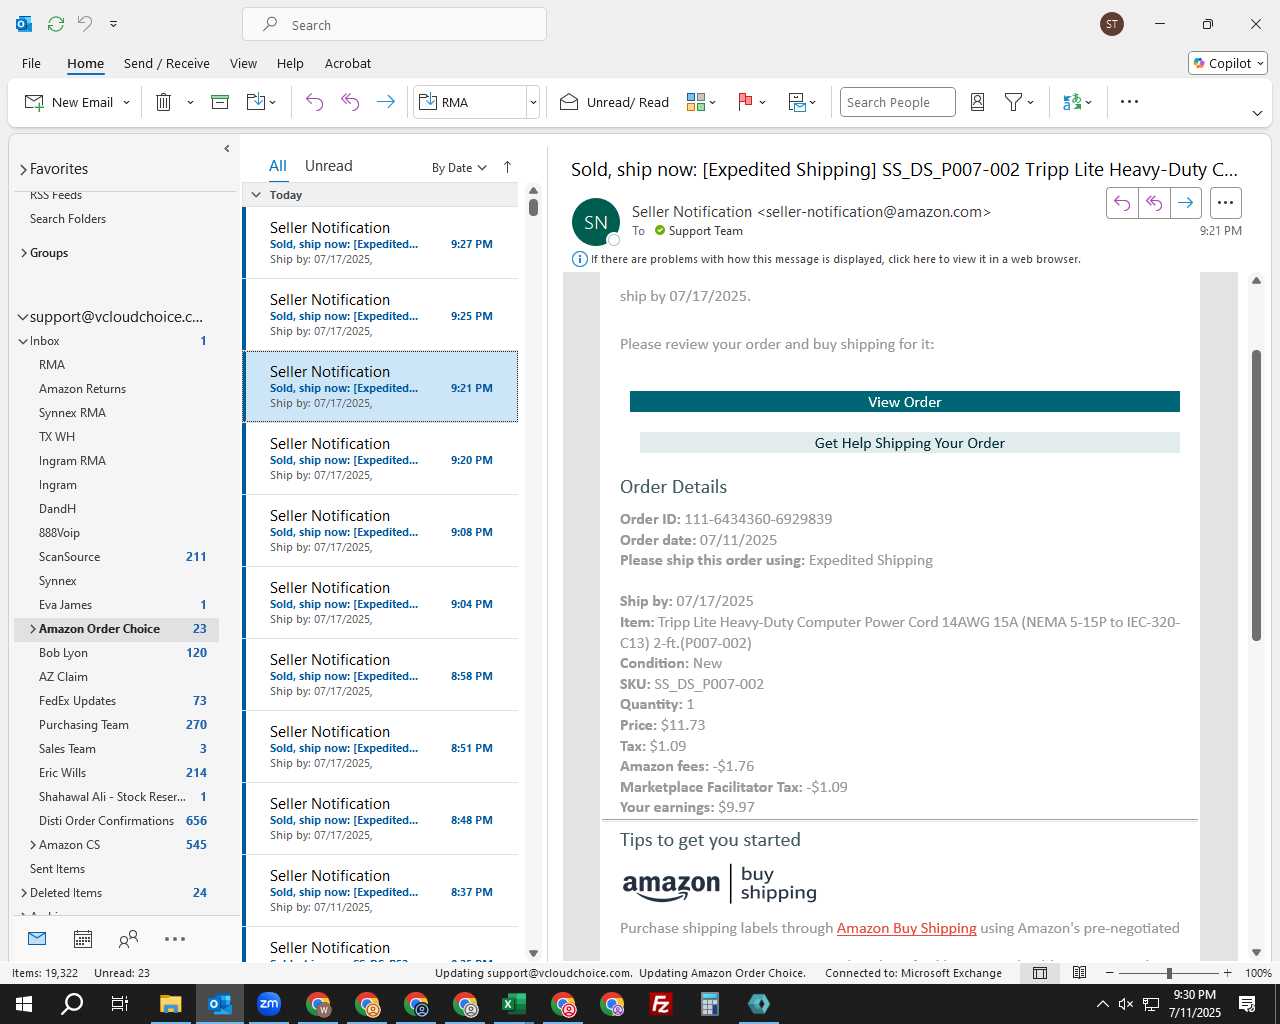Viewport: 1280px width, 1024px height.
Task: Click the Move to folder icon
Action: [256, 102]
